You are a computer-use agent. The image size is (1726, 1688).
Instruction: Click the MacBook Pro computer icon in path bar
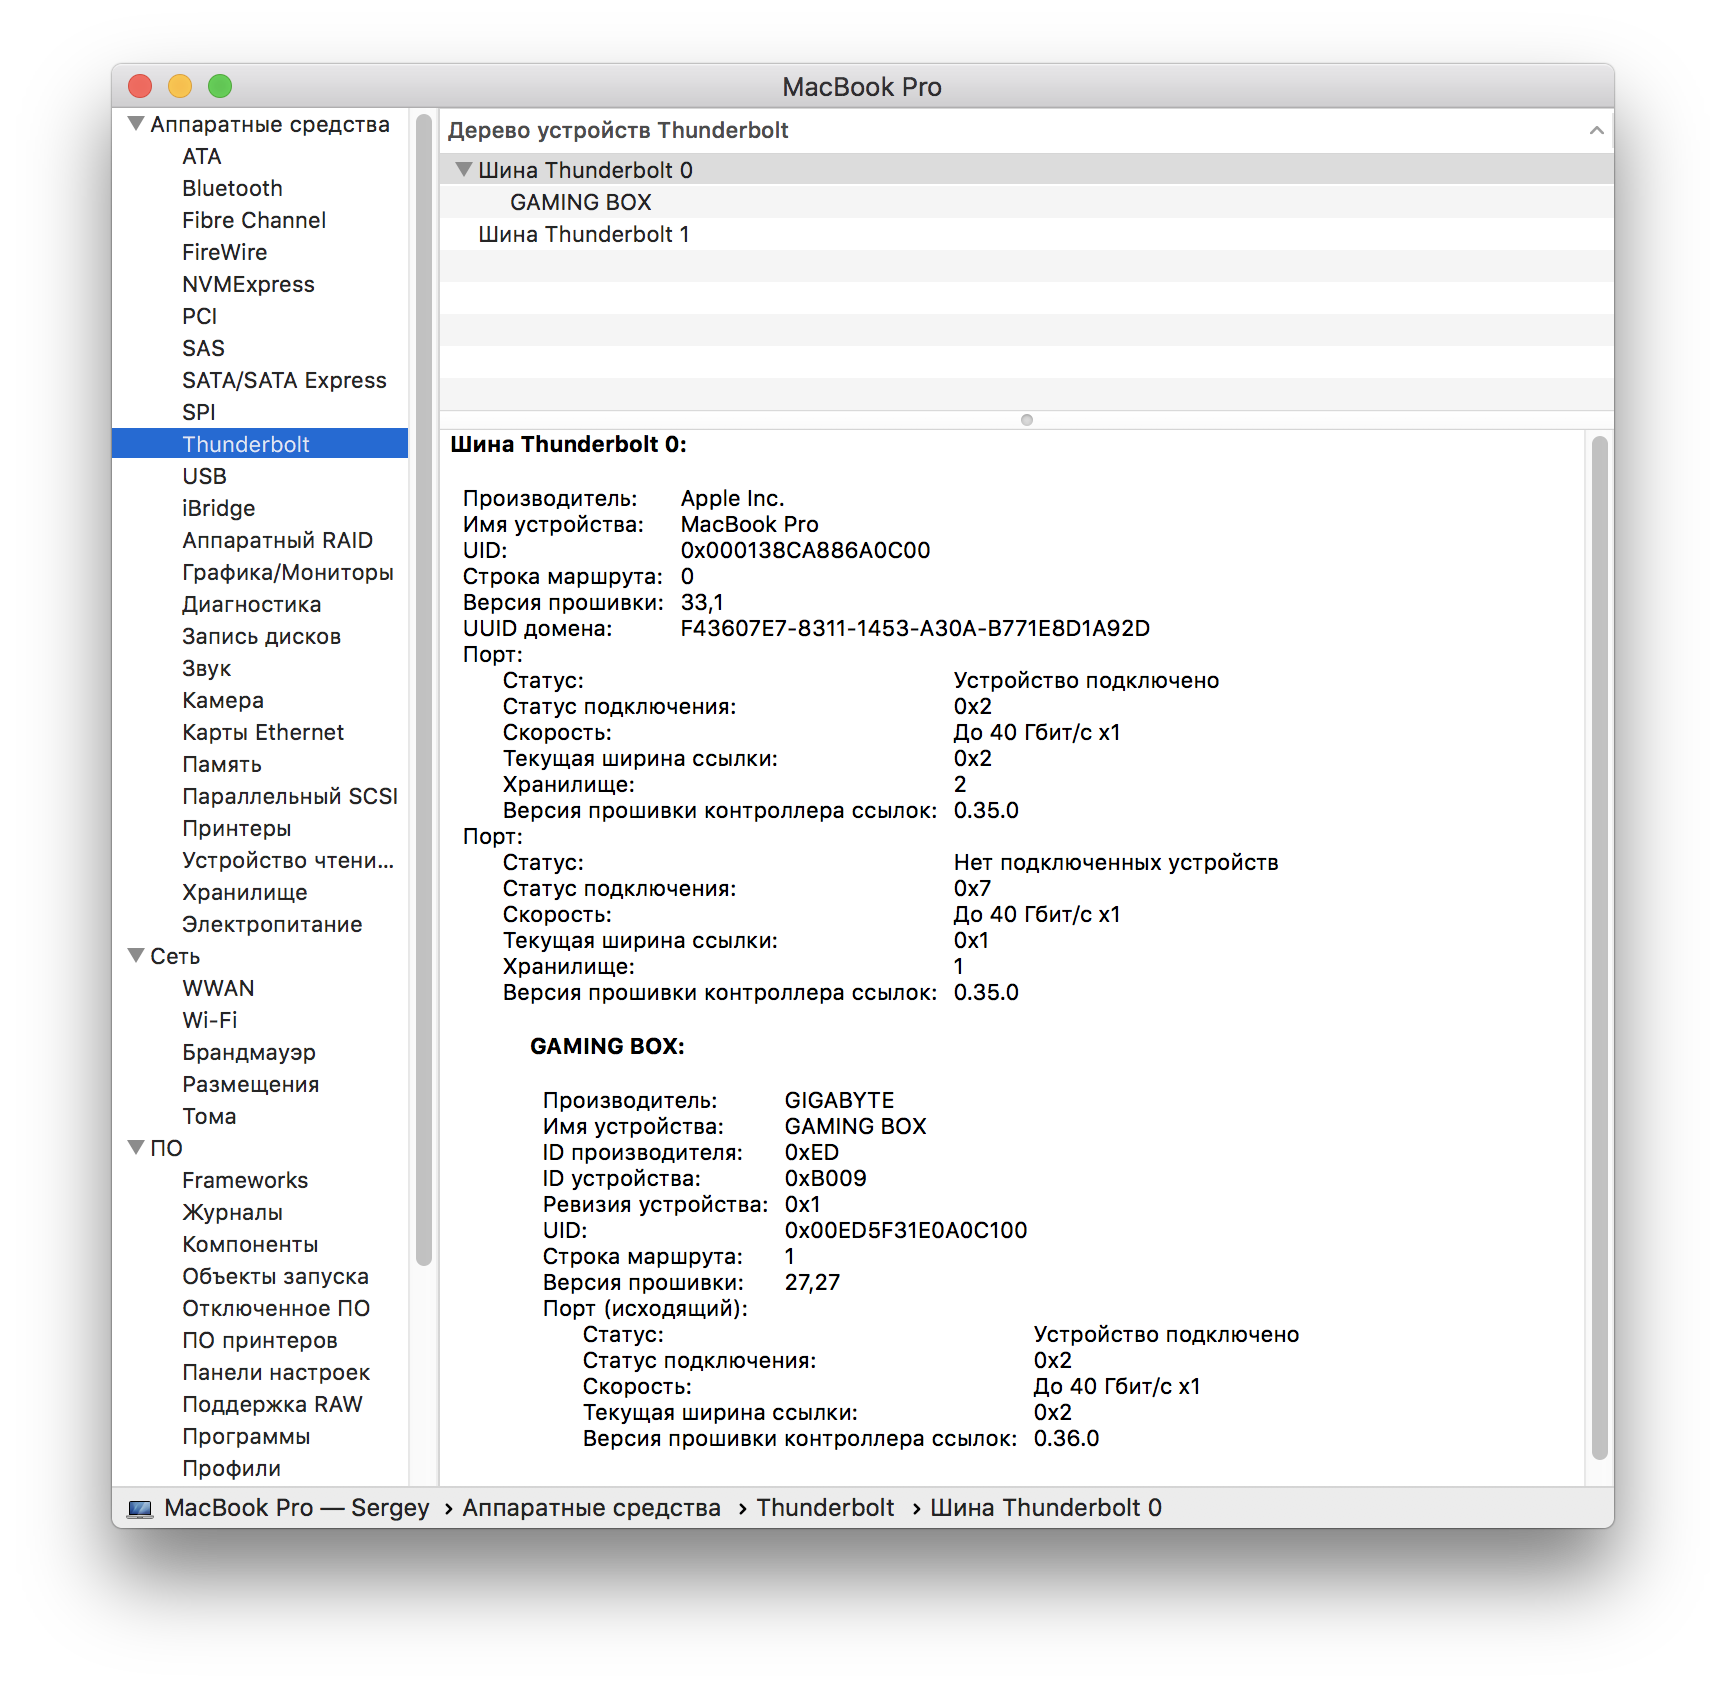tap(140, 1508)
